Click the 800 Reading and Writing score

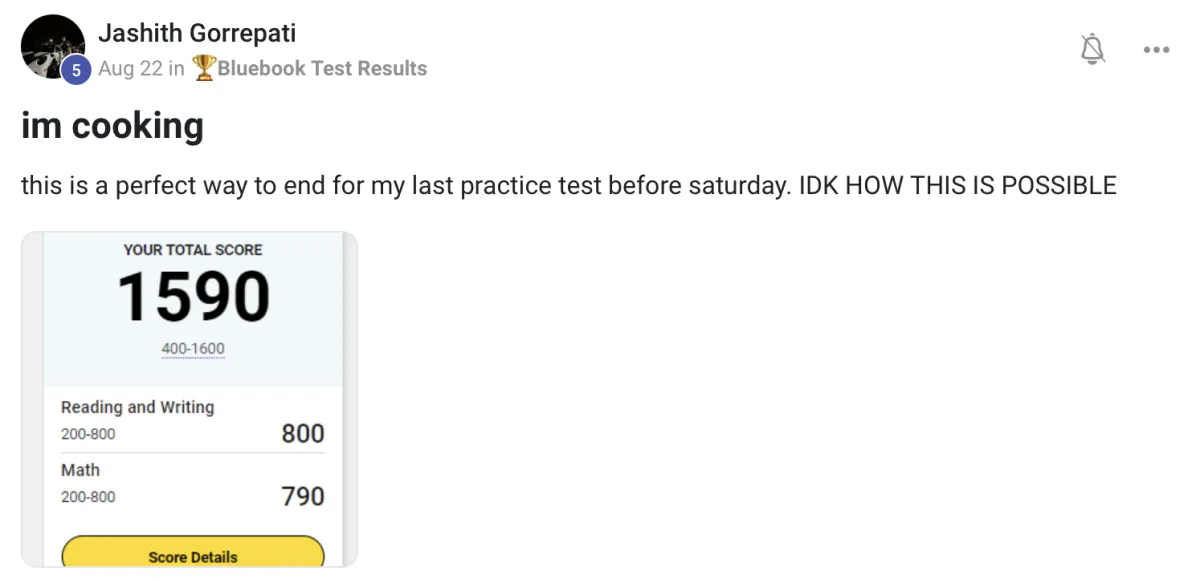coord(303,433)
